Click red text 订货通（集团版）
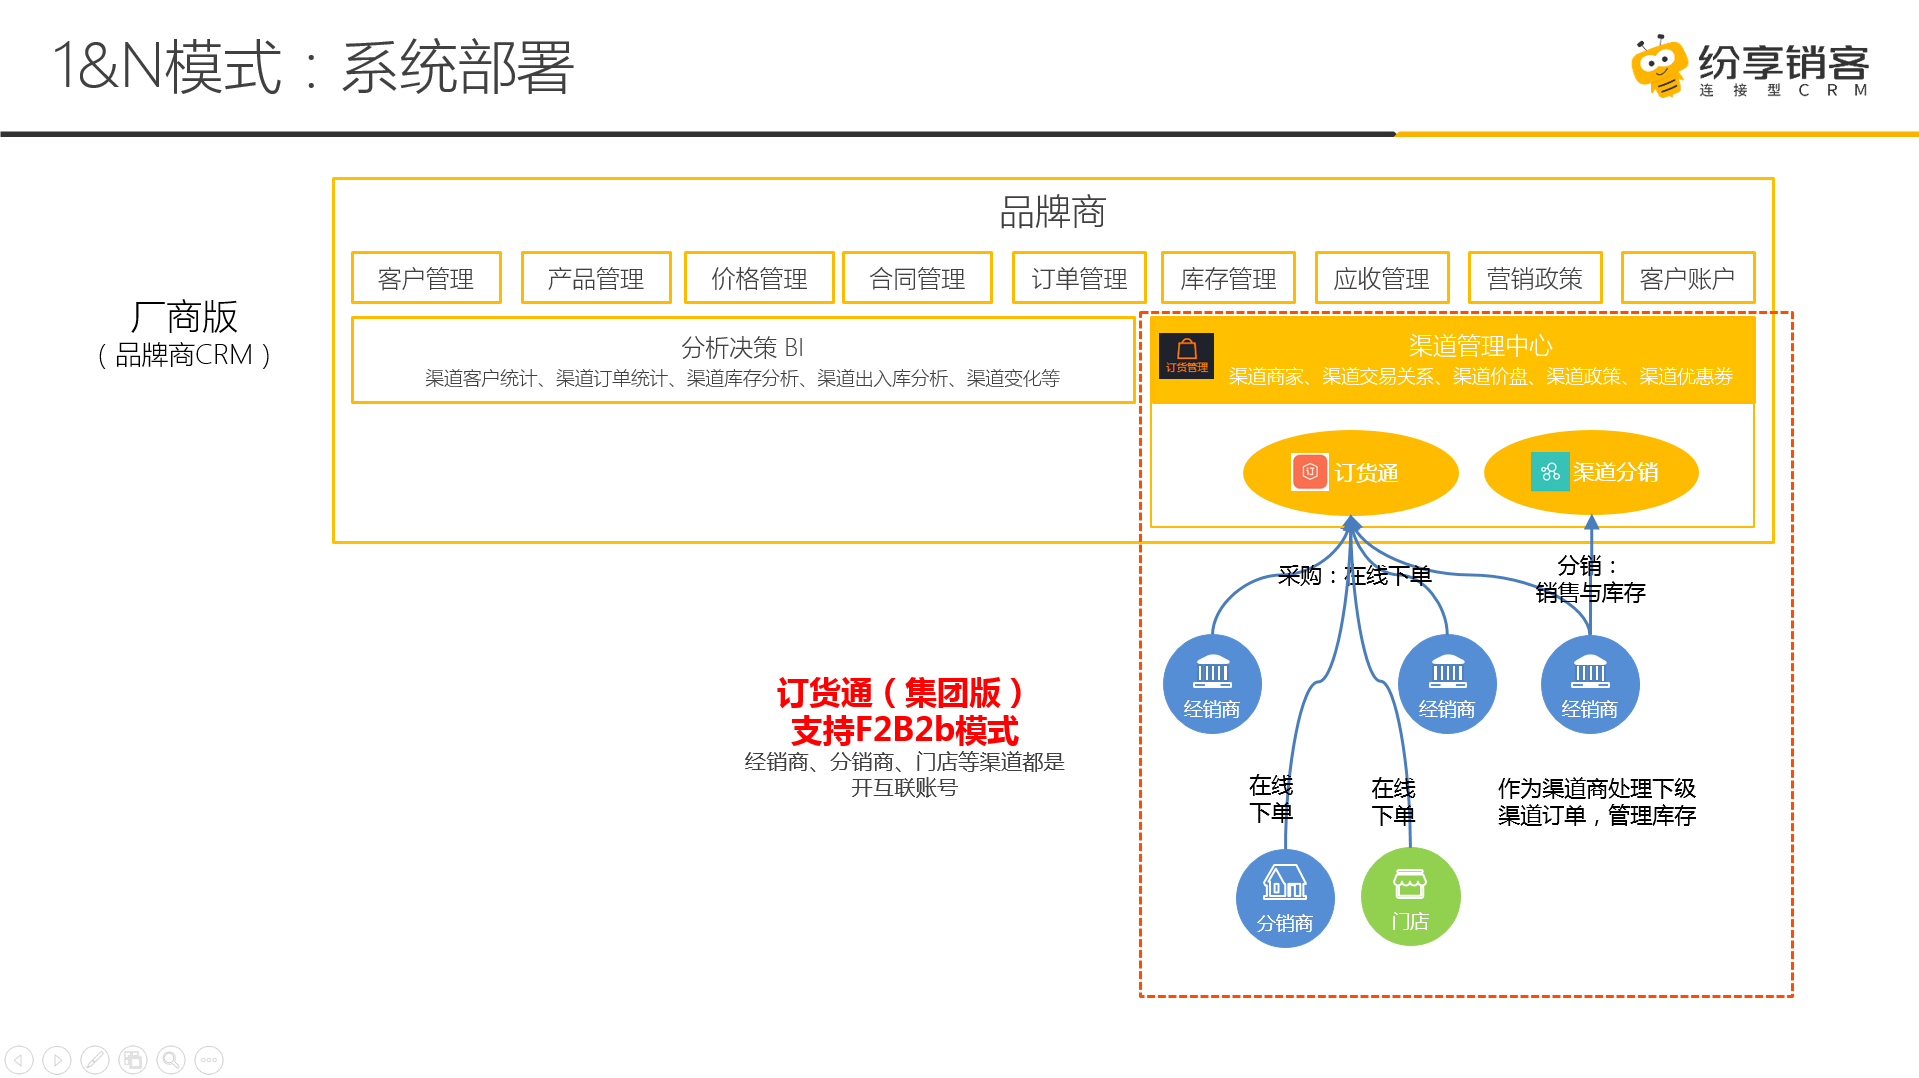The width and height of the screenshot is (1919, 1078). coord(903,692)
